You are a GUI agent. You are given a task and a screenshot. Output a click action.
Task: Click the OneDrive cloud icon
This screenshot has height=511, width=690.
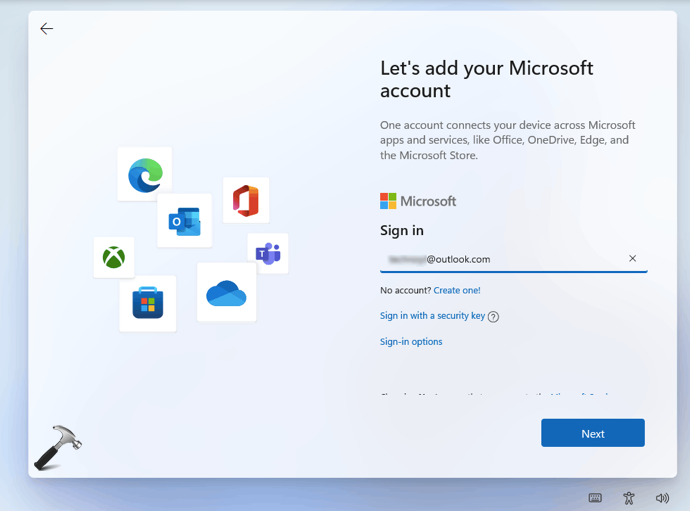[x=226, y=293]
